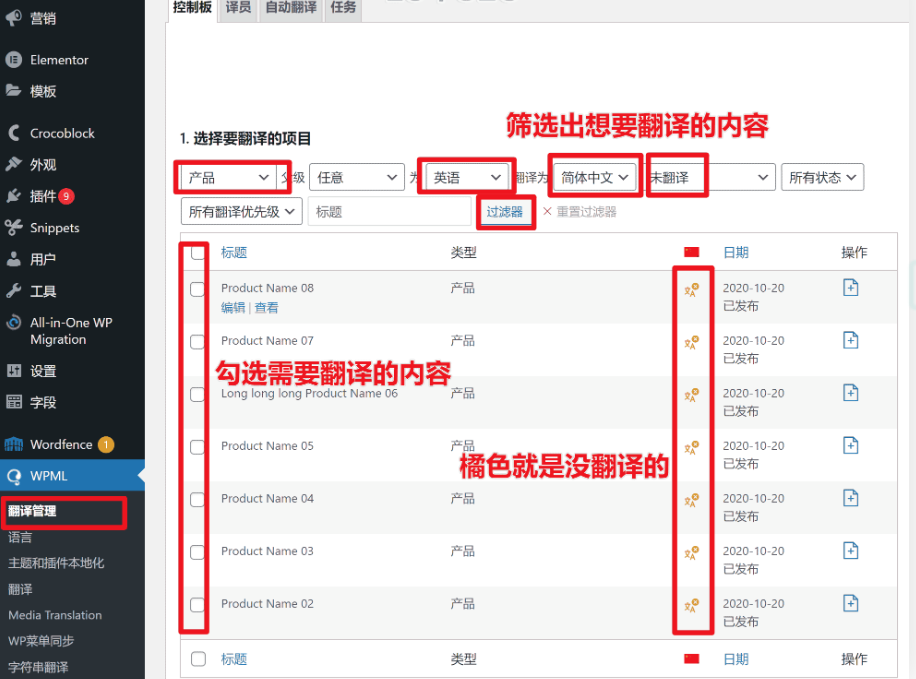
Task: Open 翻译管理 submenu item
Action: [x=33, y=511]
